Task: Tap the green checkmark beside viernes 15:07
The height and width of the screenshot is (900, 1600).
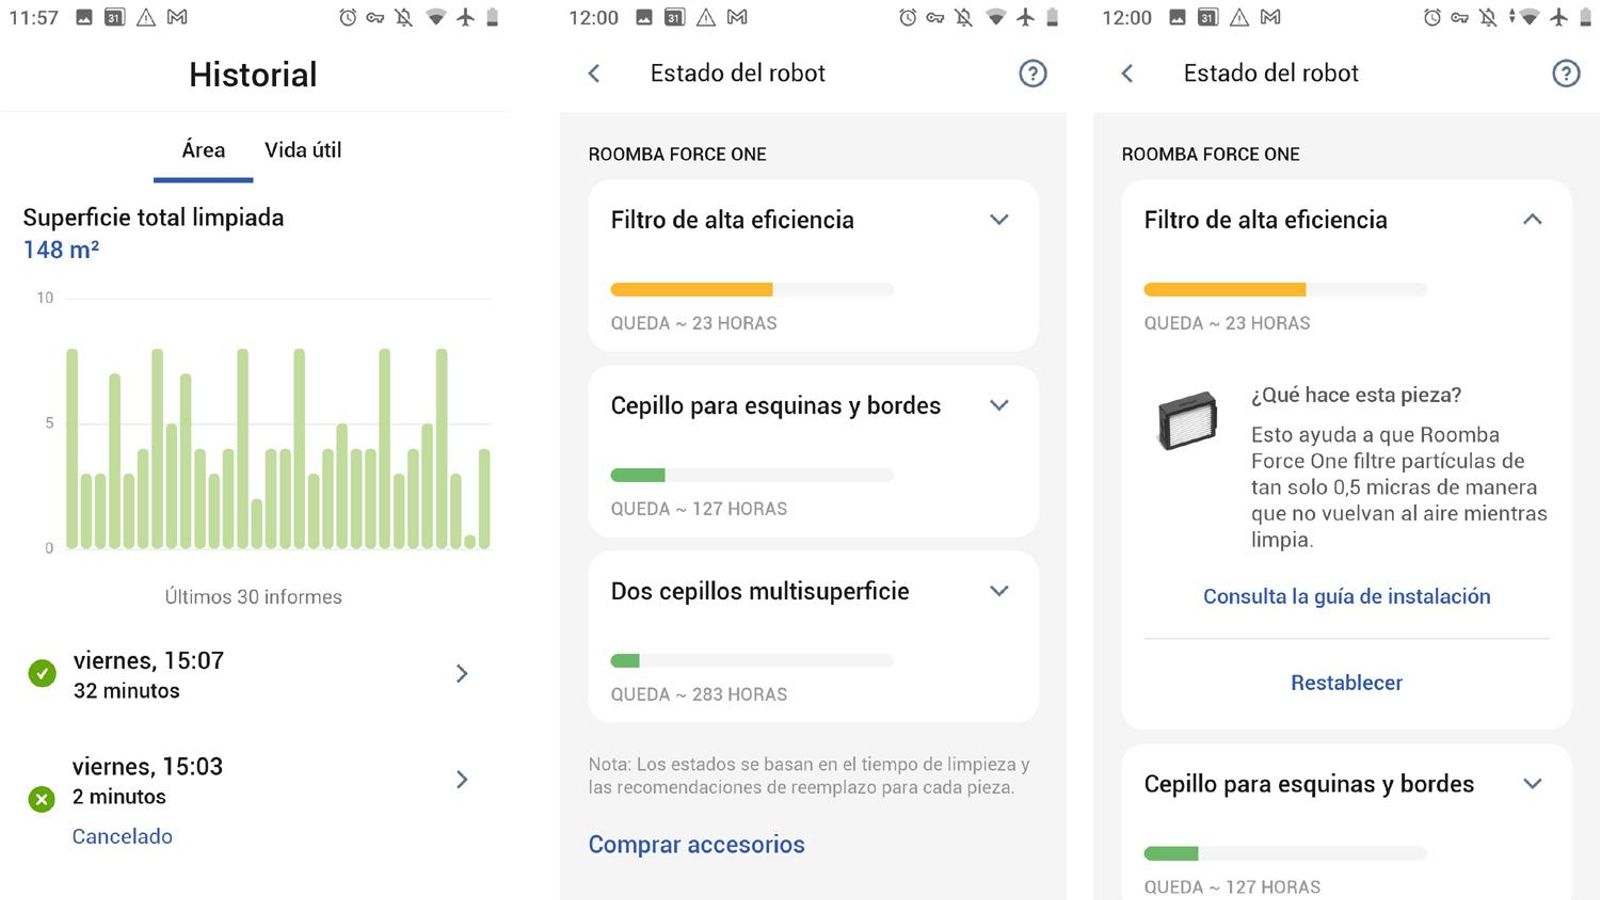Action: point(40,673)
